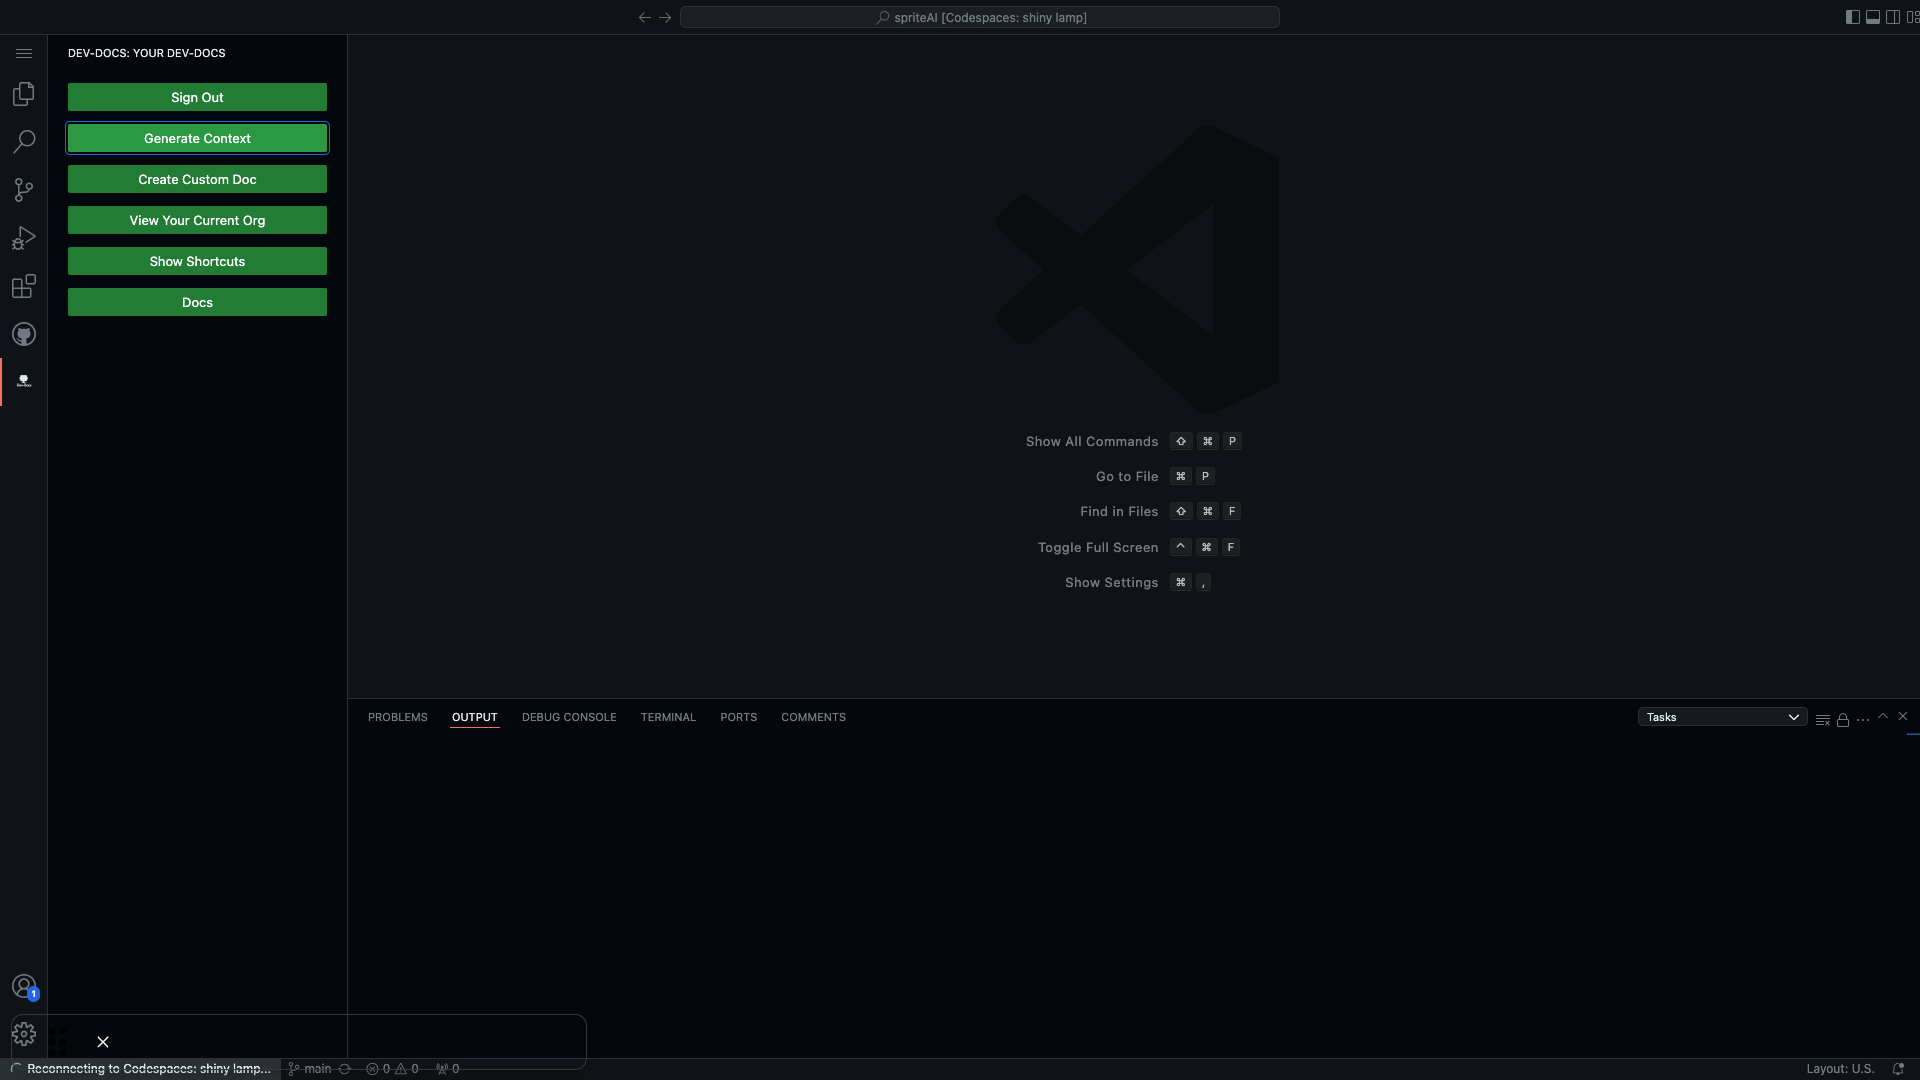
Task: Open the Accounts icon in the sidebar
Action: [x=24, y=986]
